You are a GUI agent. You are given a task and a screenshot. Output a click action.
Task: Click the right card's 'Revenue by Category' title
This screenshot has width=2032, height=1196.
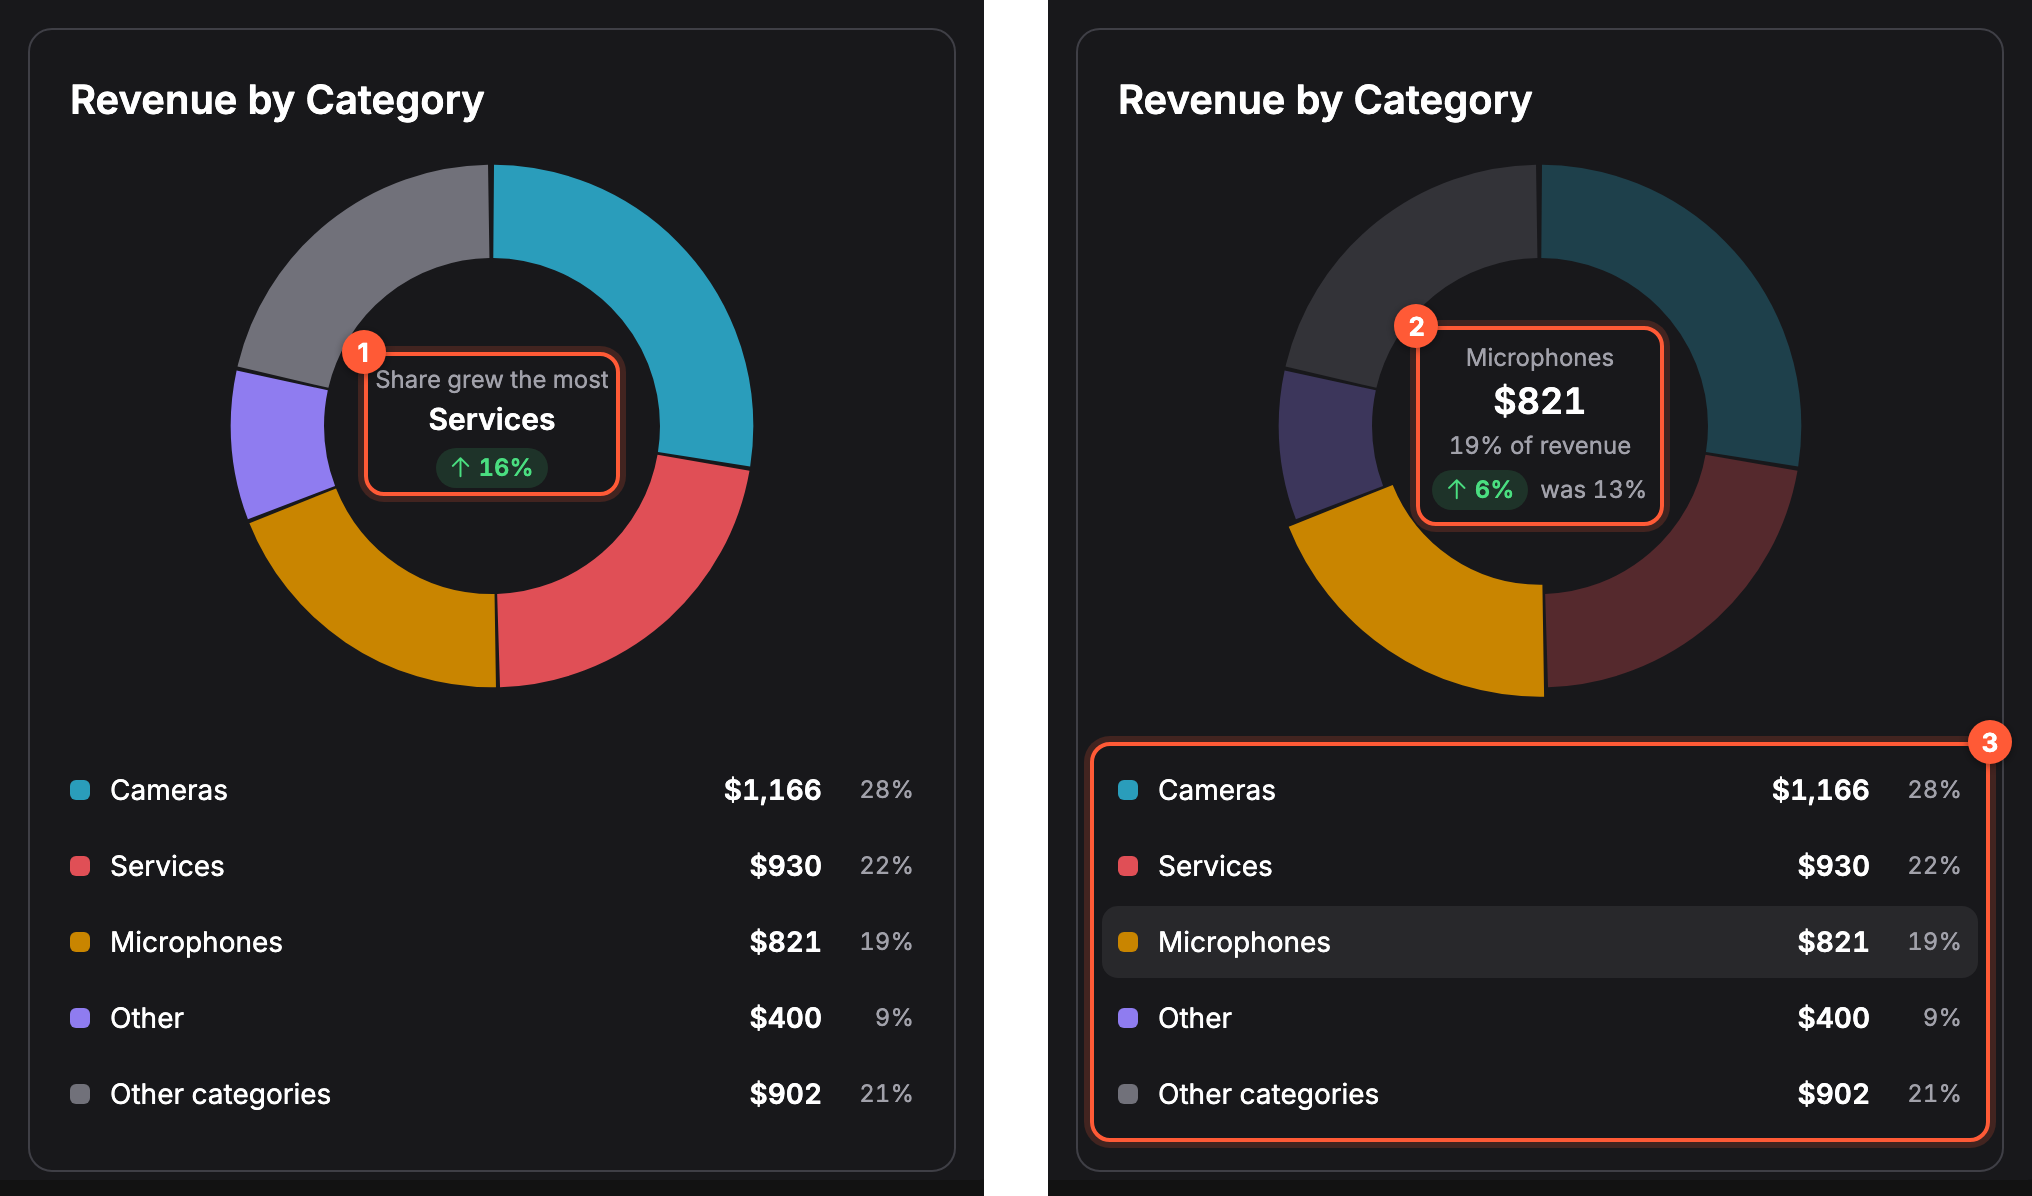click(x=1325, y=101)
